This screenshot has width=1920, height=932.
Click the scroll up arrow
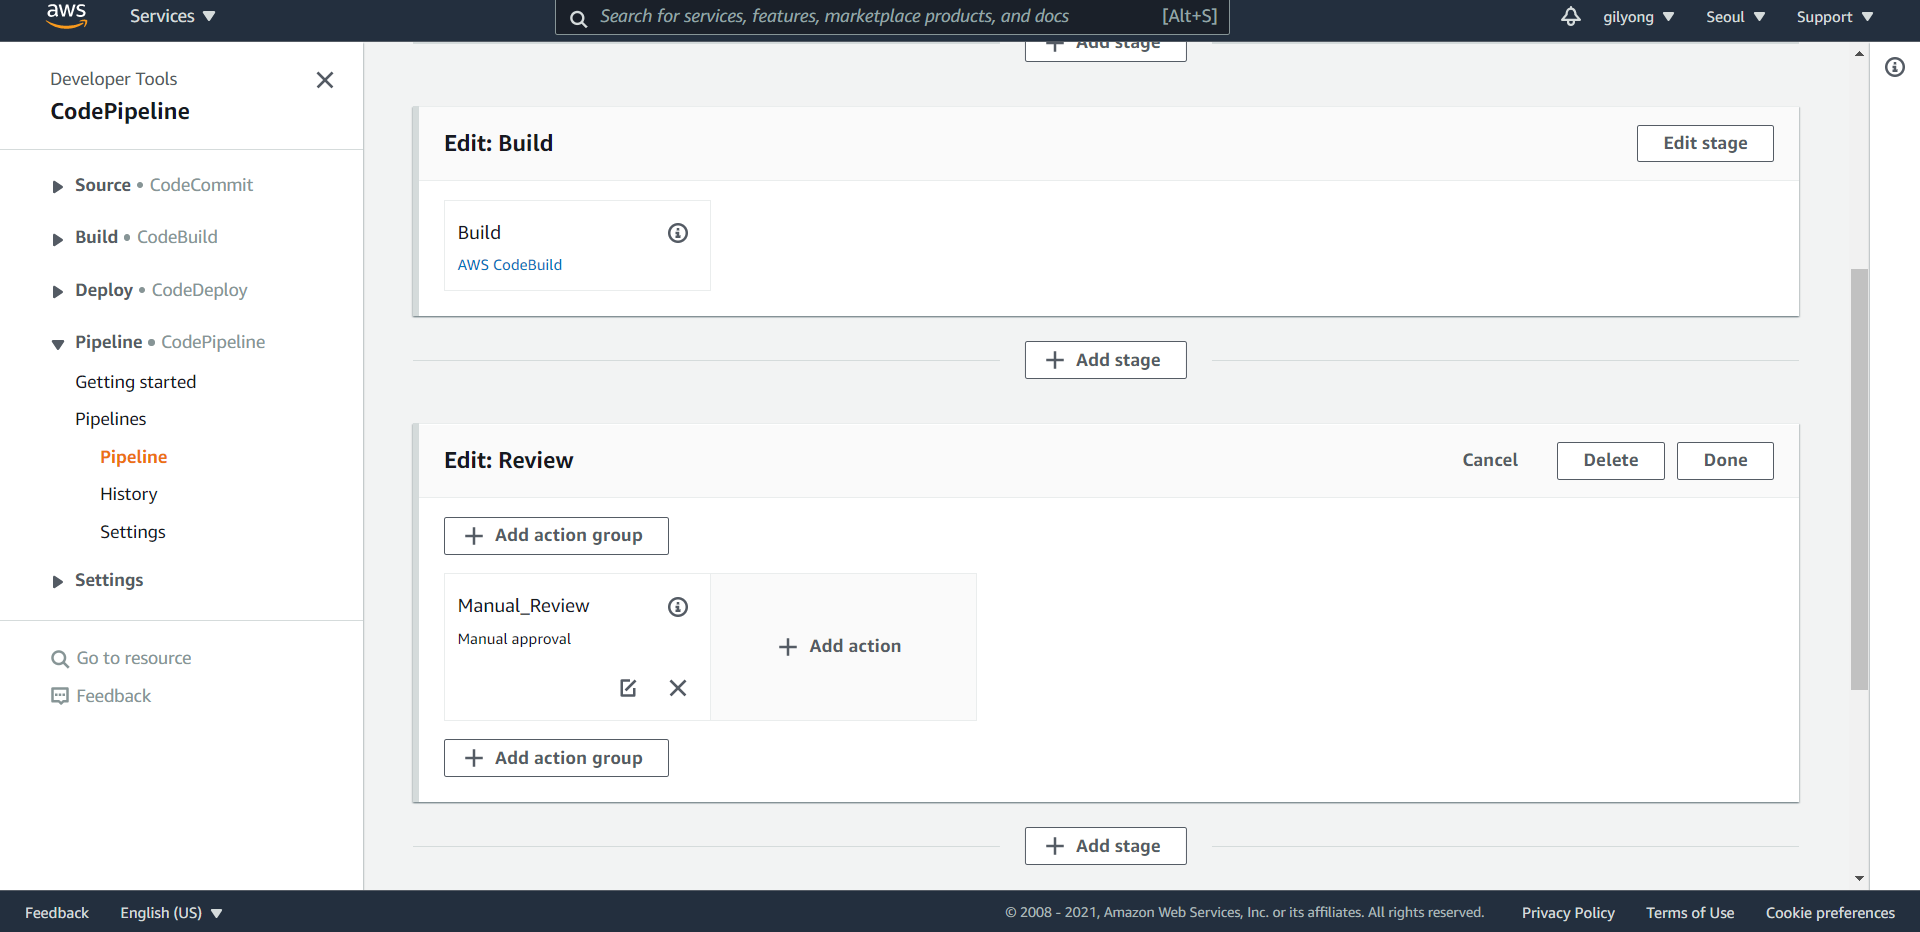[1859, 54]
